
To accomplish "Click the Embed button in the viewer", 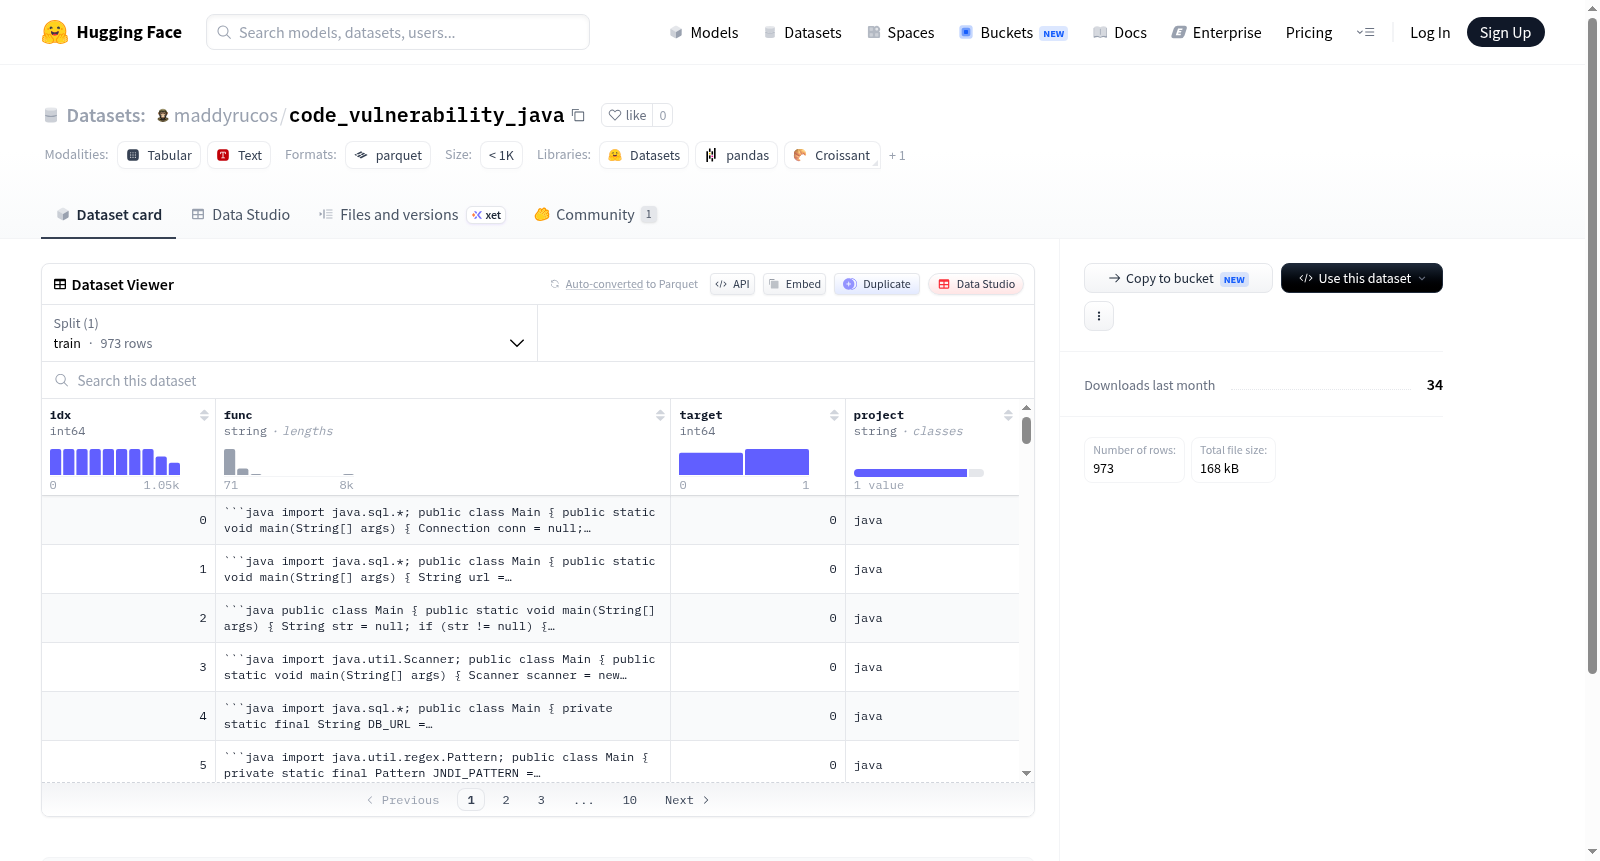I will coord(794,284).
